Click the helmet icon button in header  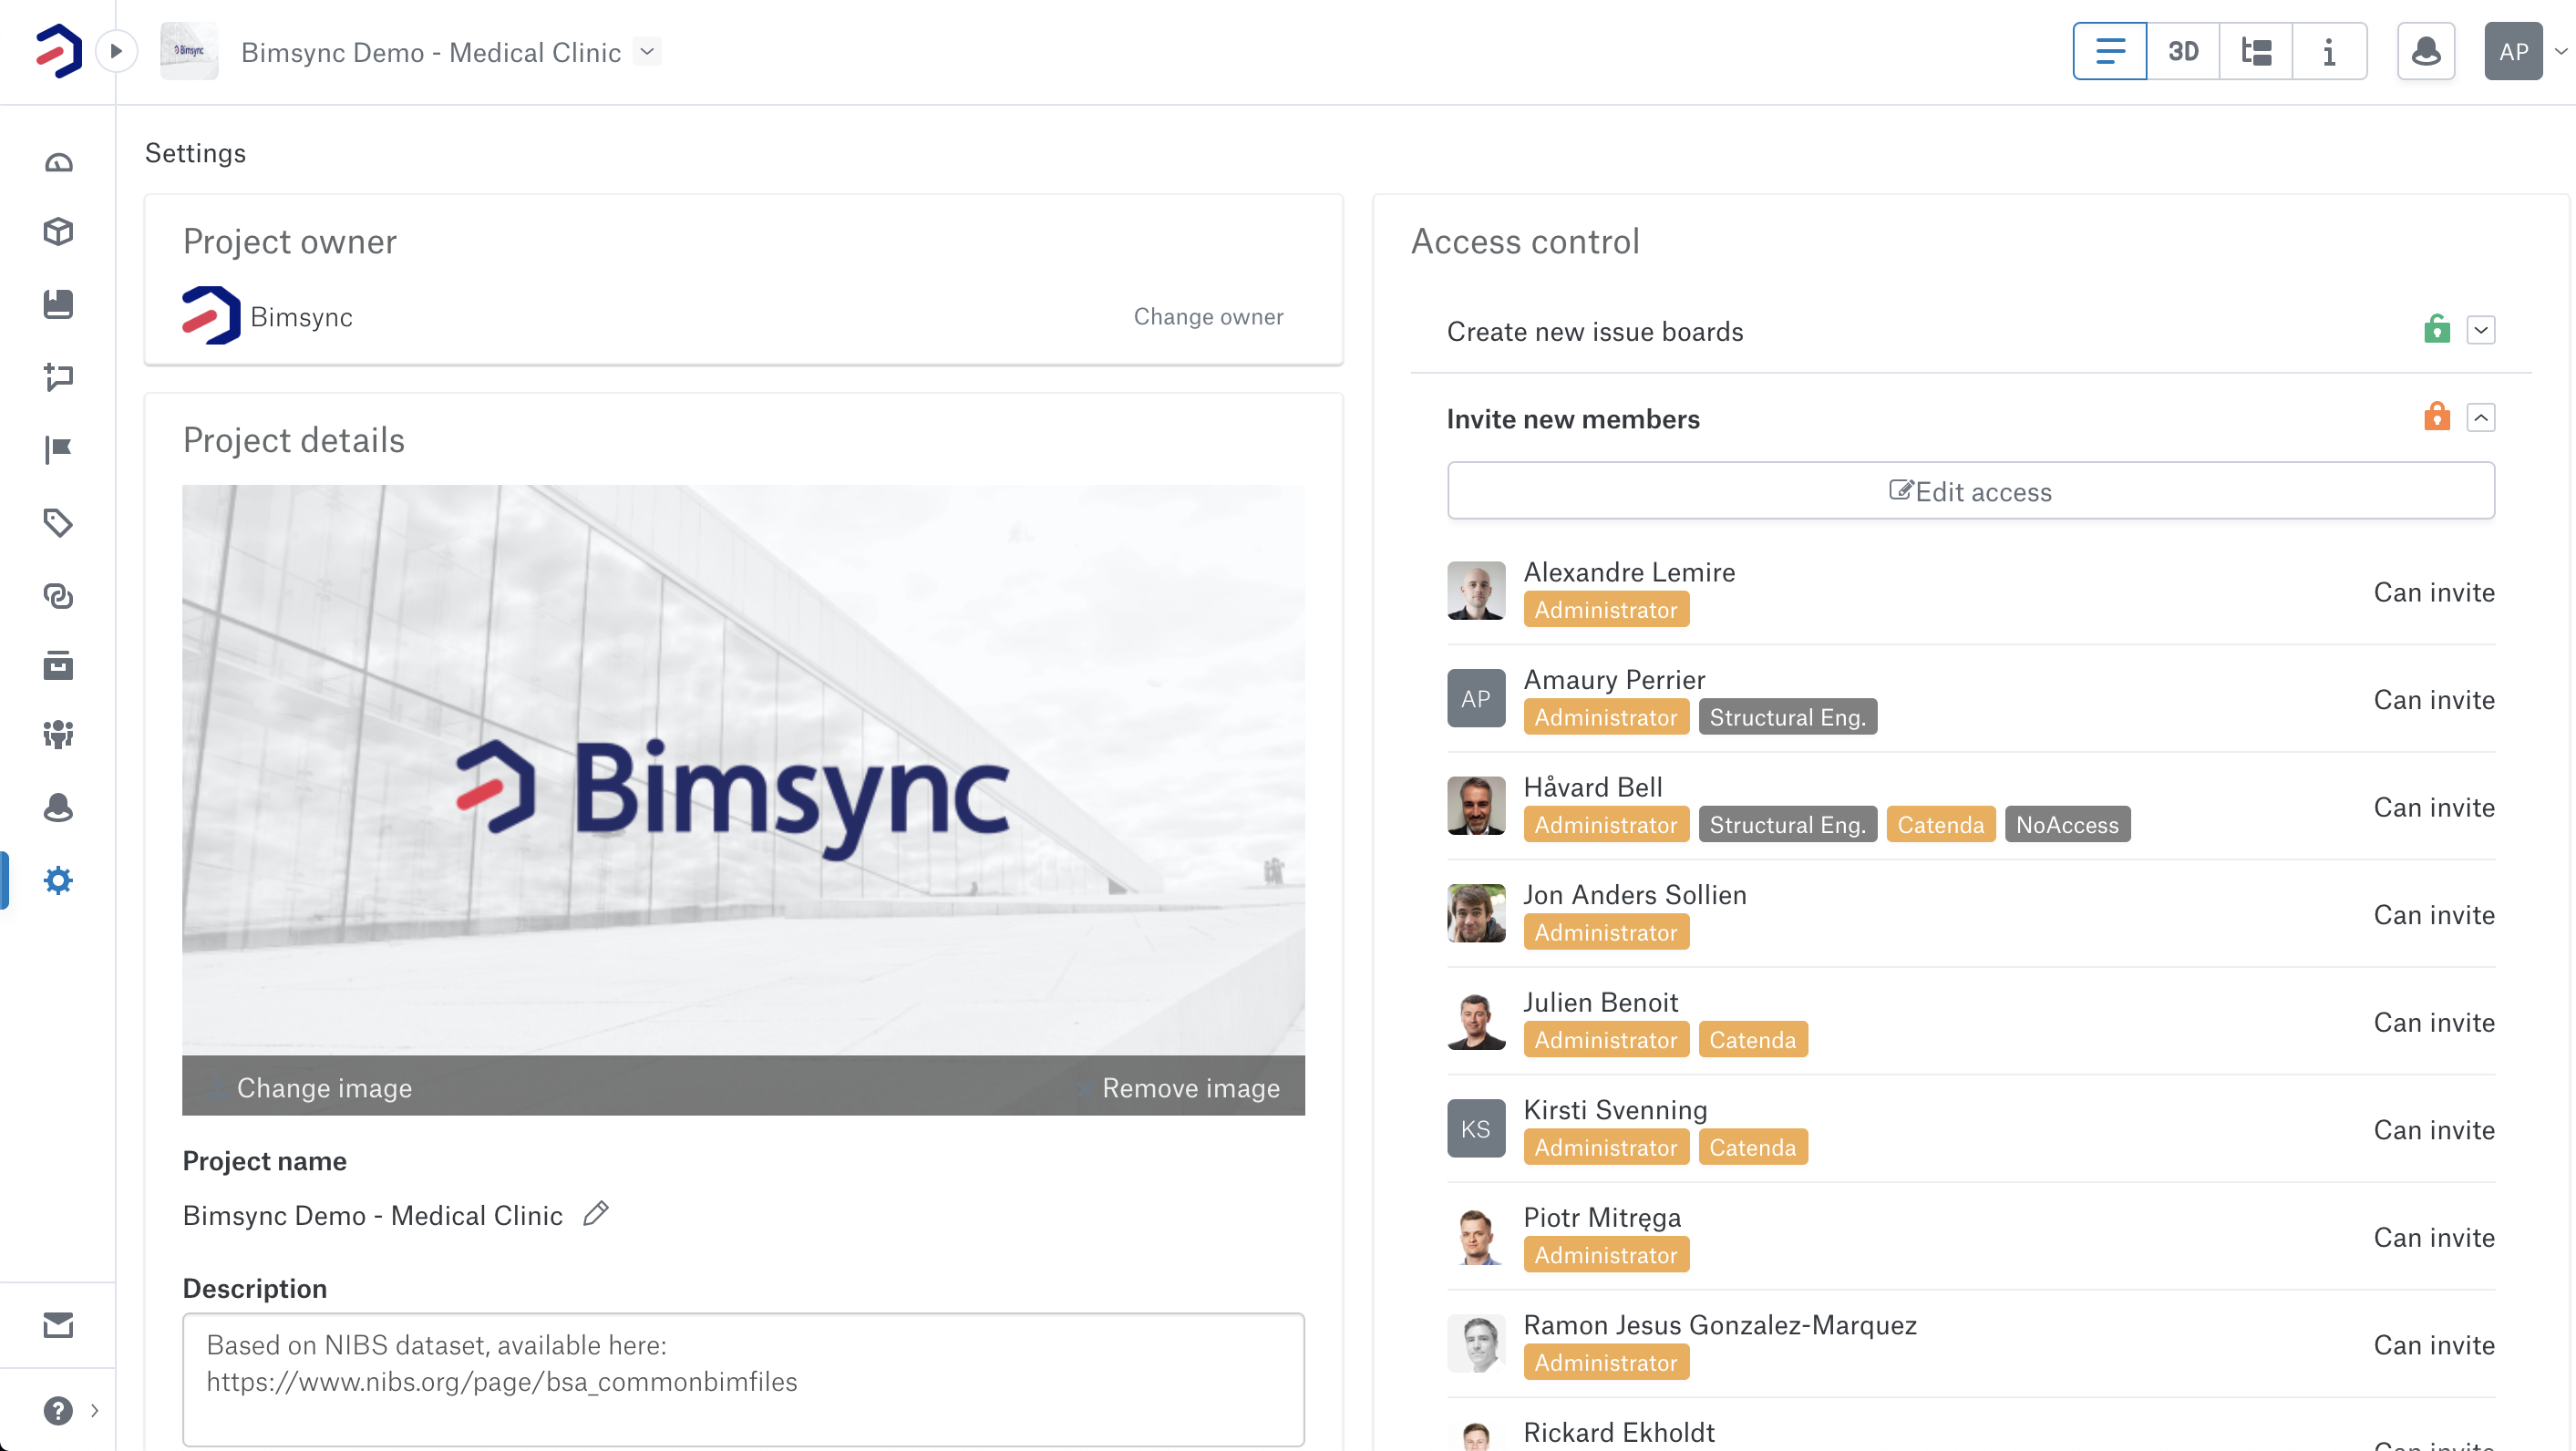[x=2426, y=51]
